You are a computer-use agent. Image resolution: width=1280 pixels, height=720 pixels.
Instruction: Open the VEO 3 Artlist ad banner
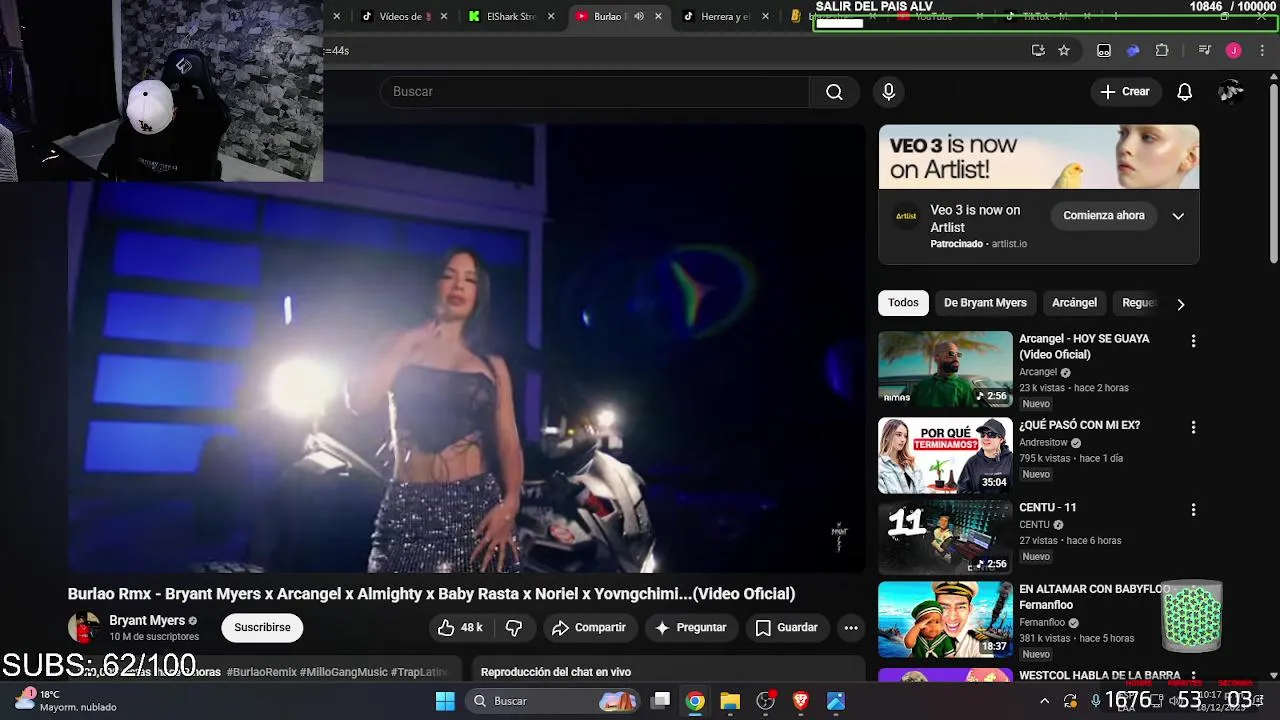pos(1039,157)
